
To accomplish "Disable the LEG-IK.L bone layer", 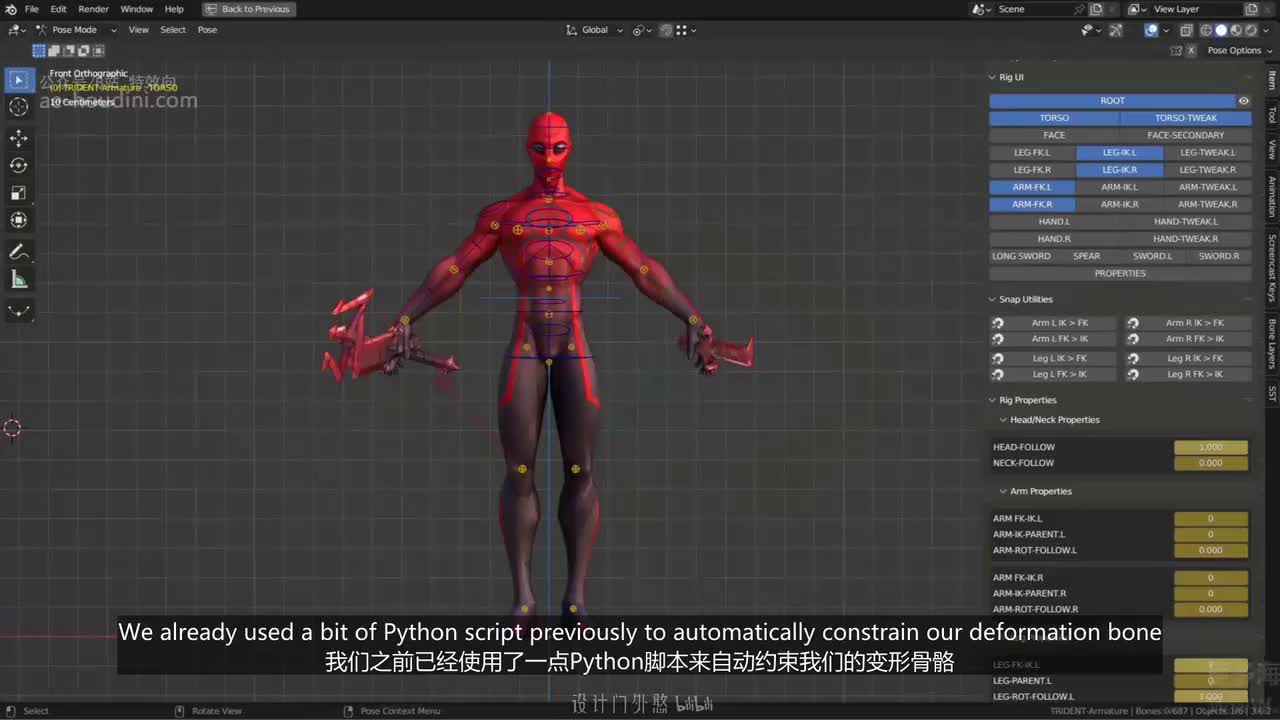I will click(x=1120, y=153).
